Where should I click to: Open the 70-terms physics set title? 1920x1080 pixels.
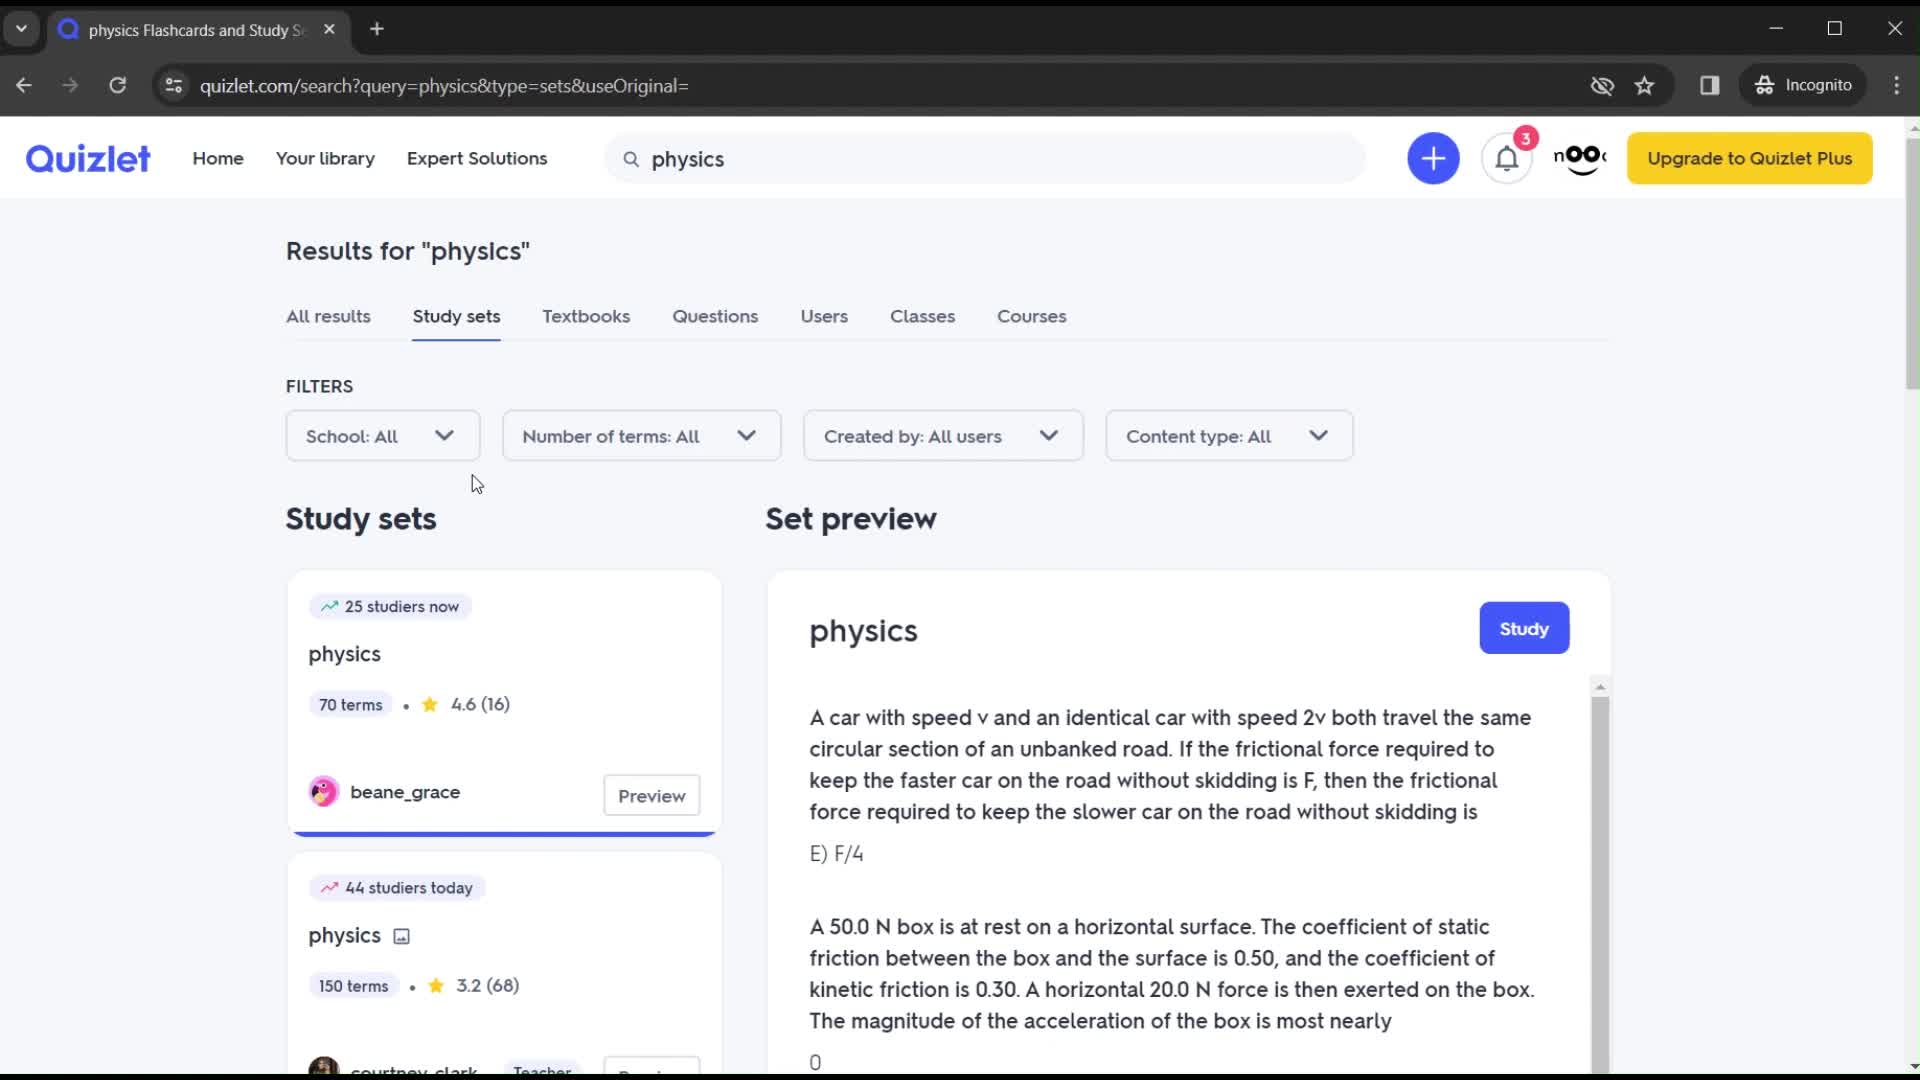click(344, 654)
